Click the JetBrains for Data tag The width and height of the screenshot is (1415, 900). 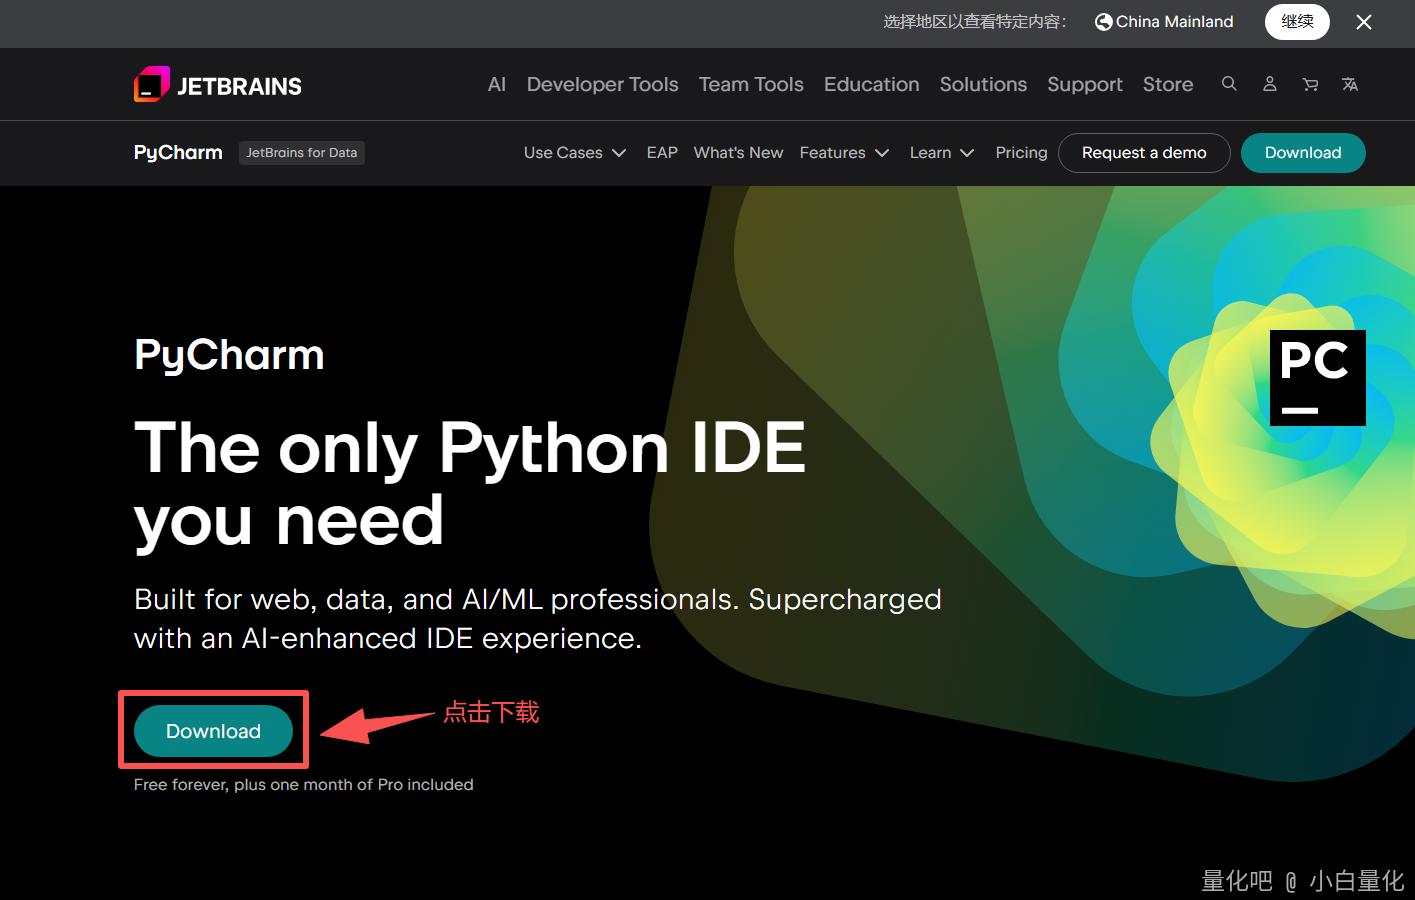pyautogui.click(x=301, y=153)
